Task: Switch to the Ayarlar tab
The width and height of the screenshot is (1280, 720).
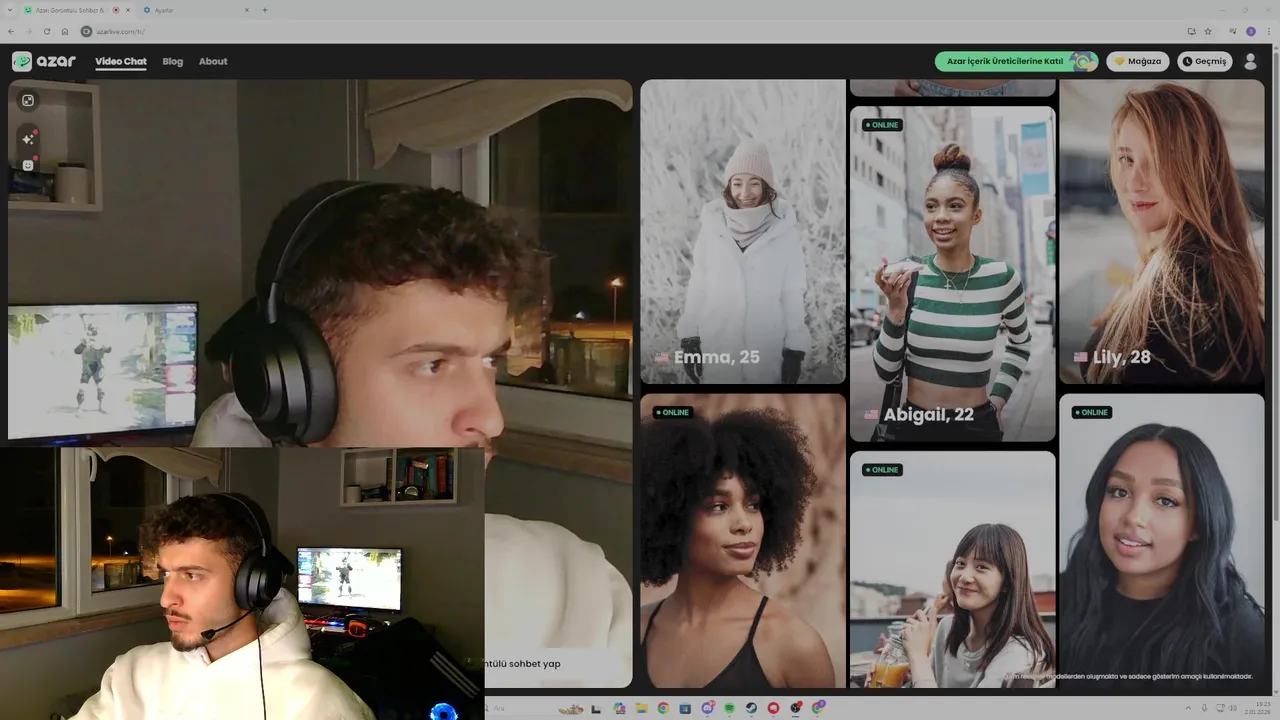Action: click(195, 10)
